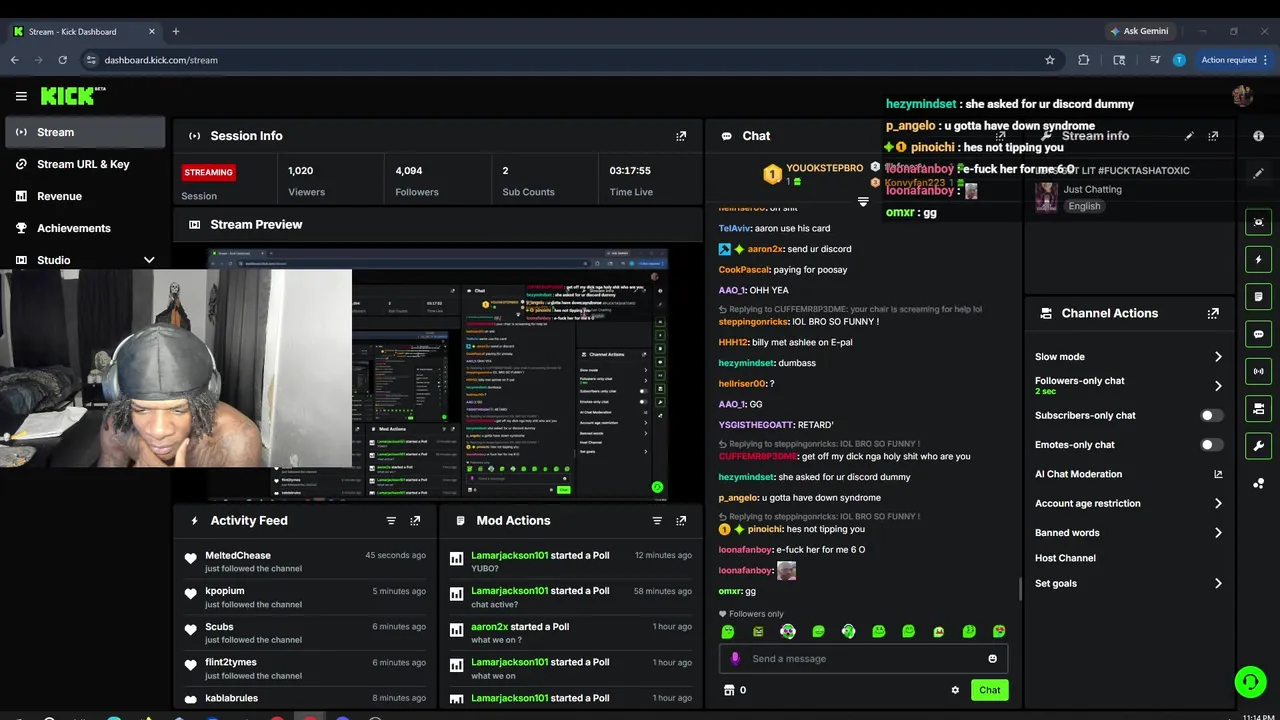Click the green support chat bubble button
Image resolution: width=1280 pixels, height=720 pixels.
coord(1250,682)
